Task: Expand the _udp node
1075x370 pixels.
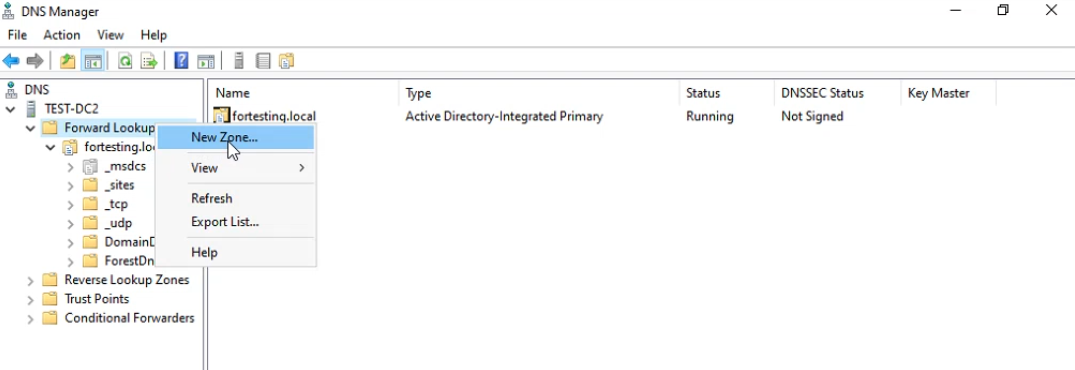Action: coord(71,223)
